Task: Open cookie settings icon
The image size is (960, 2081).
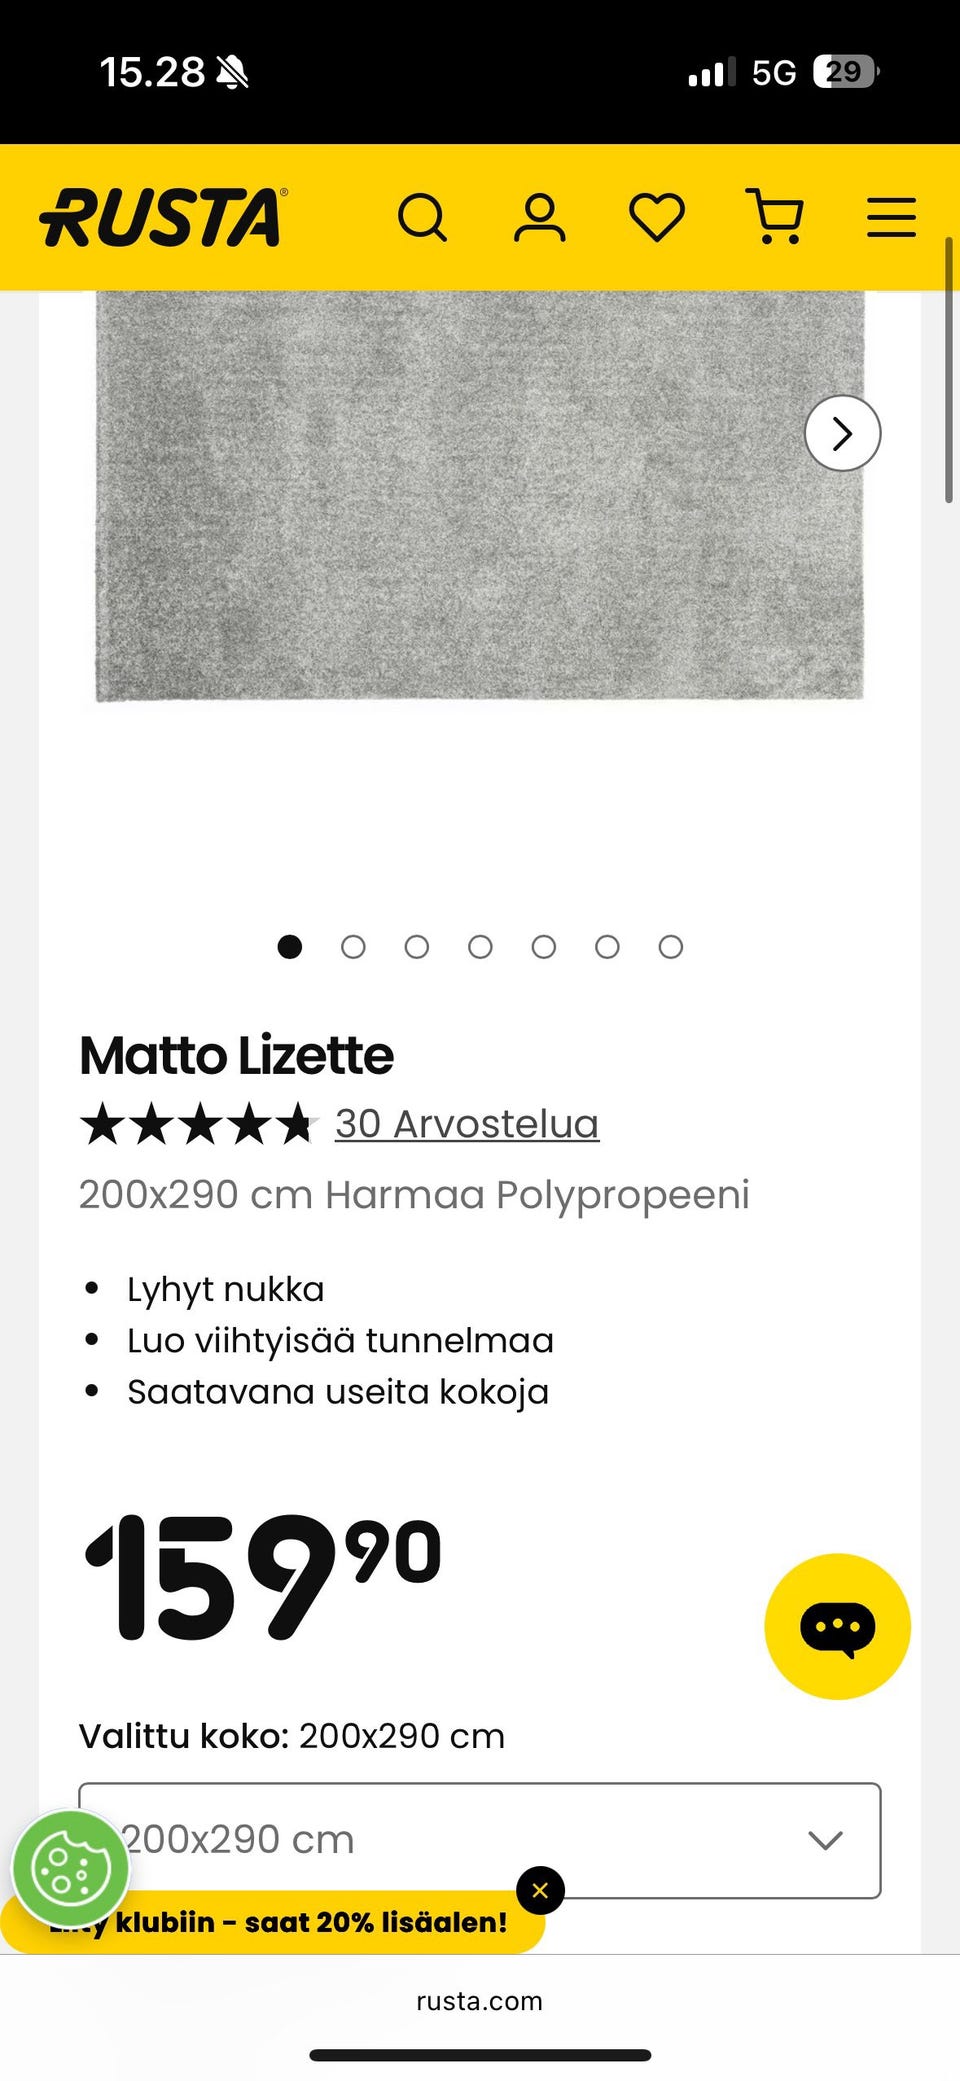Action: (70, 1868)
